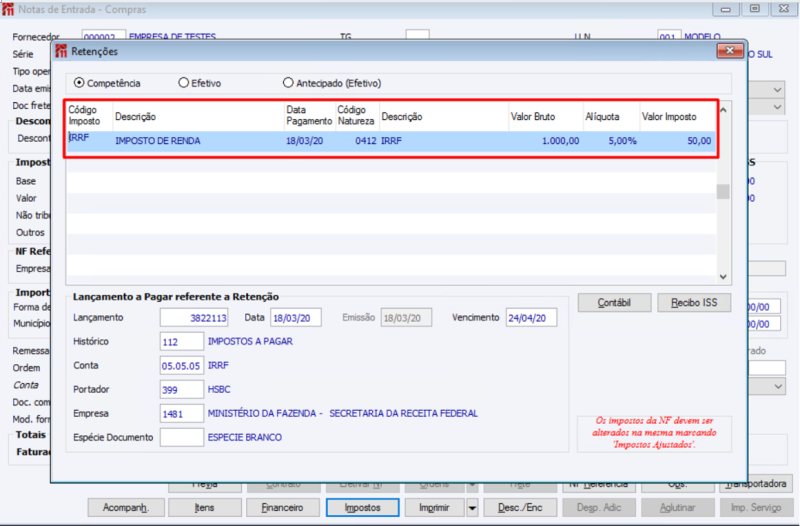
Task: Click the Conta field 05.05.05
Action: coord(182,365)
